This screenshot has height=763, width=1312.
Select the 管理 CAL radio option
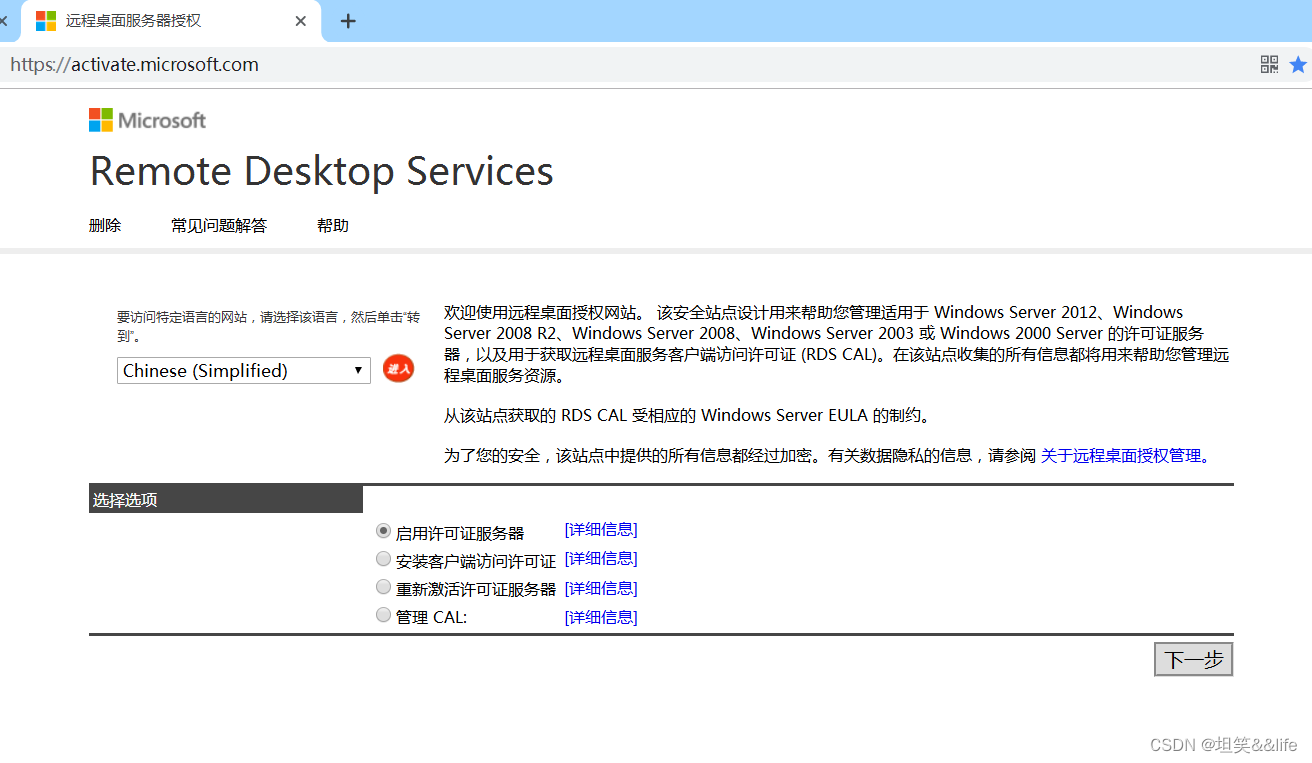pos(383,615)
